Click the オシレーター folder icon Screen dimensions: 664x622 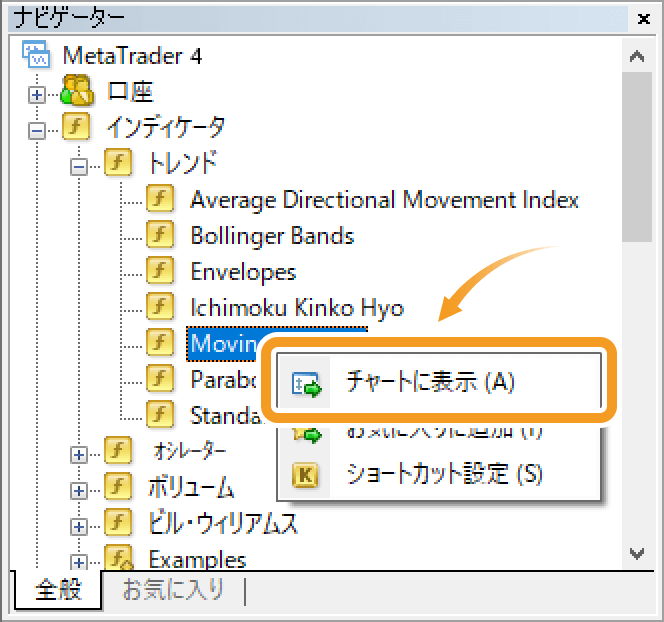118,450
